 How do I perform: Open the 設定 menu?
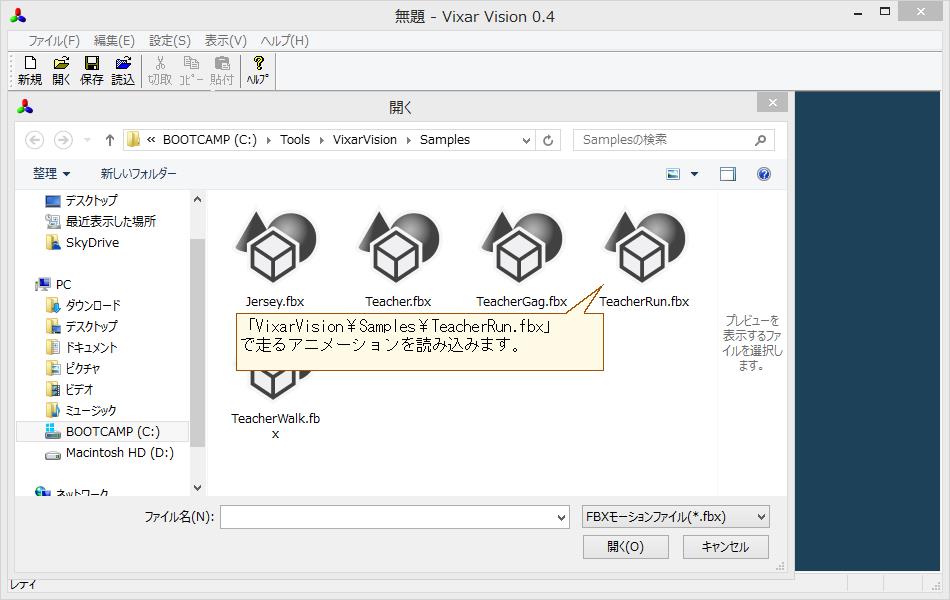click(x=167, y=40)
